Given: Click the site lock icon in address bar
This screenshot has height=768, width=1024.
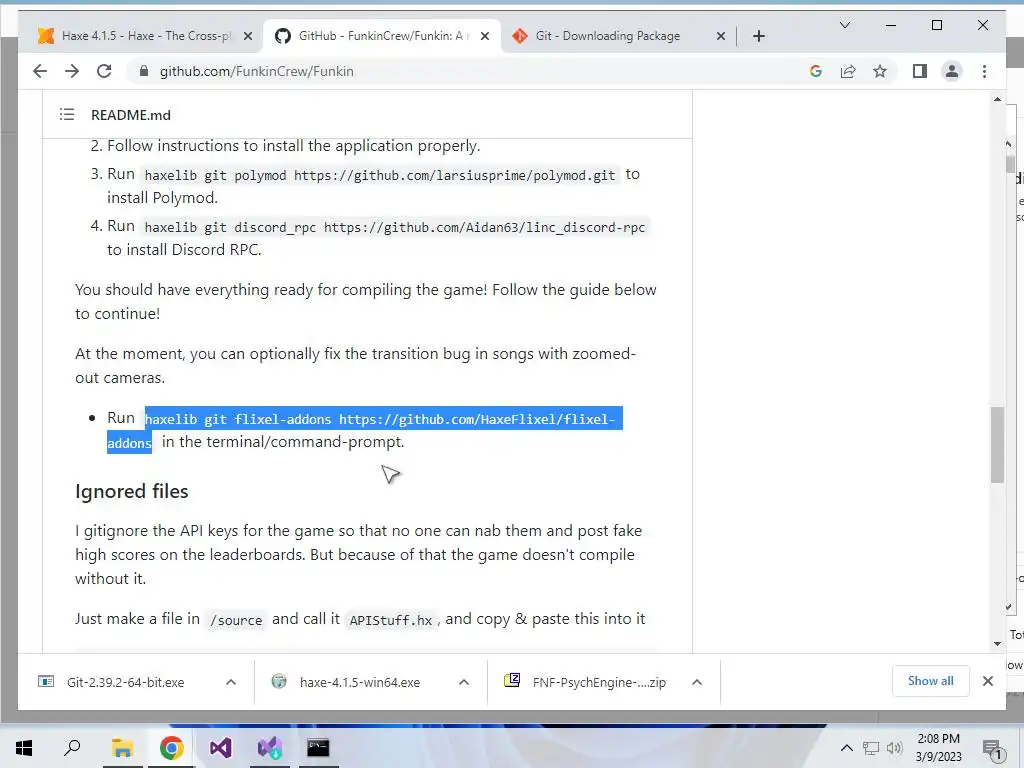Looking at the screenshot, I should 144,71.
